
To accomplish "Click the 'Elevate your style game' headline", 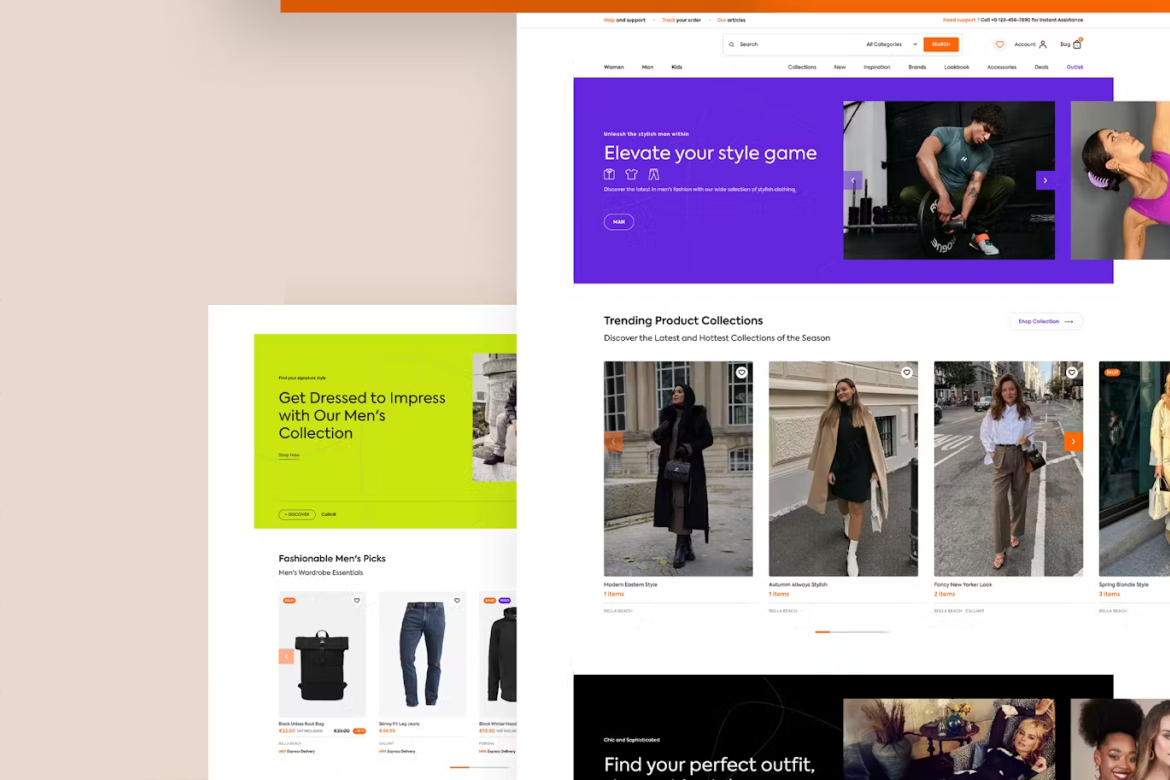I will [x=710, y=153].
